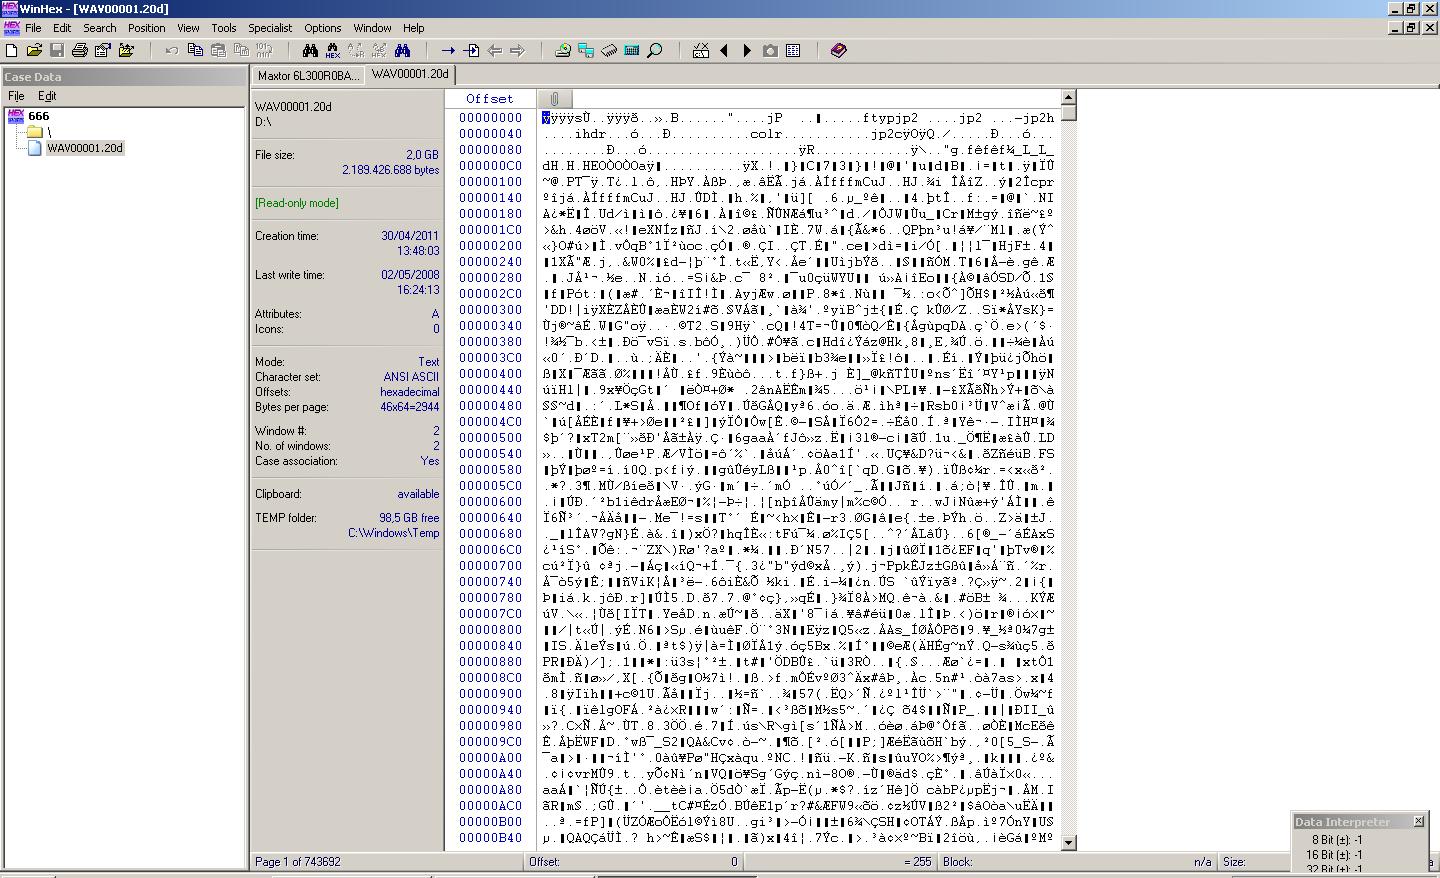1440x878 pixels.
Task: Click the Clone Disk toolbar icon
Action: (x=586, y=50)
